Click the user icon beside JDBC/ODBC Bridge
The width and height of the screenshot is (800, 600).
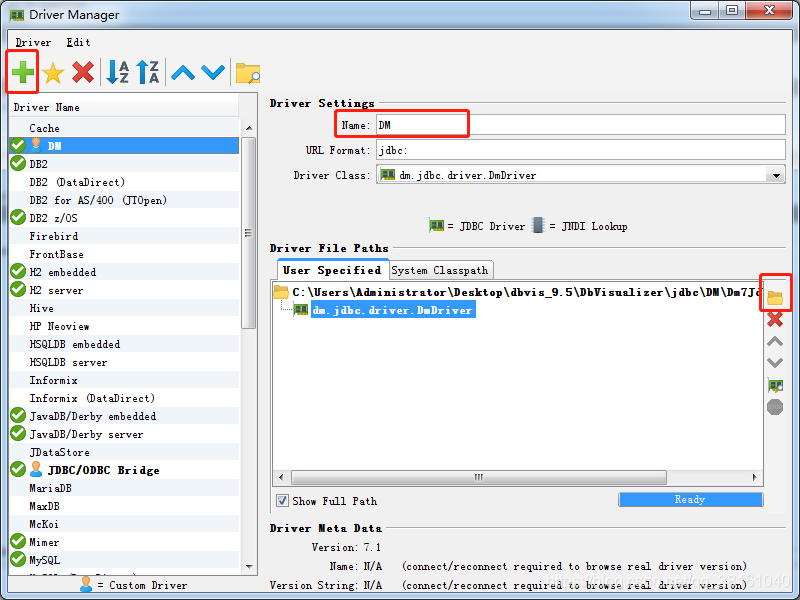[36, 469]
